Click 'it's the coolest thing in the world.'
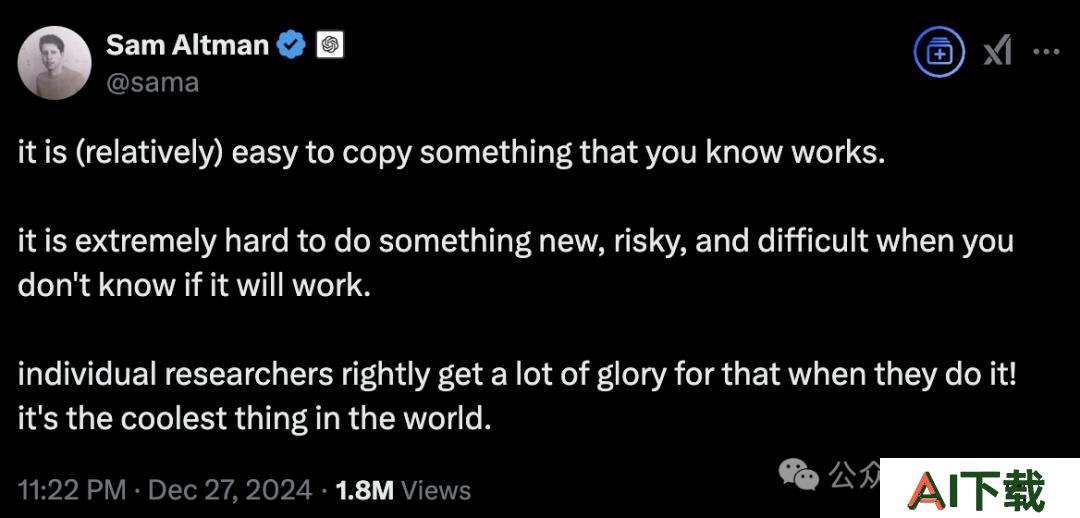The height and width of the screenshot is (518, 1080). point(254,419)
